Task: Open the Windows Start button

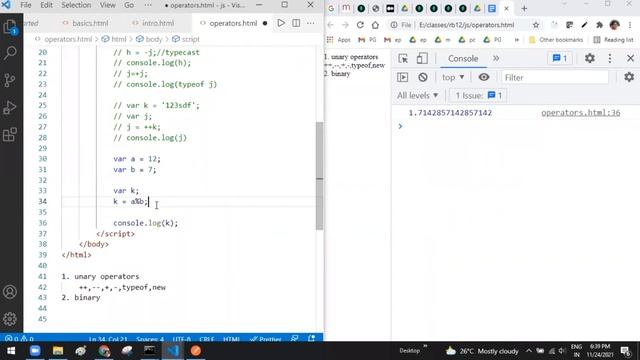Action: pos(11,351)
